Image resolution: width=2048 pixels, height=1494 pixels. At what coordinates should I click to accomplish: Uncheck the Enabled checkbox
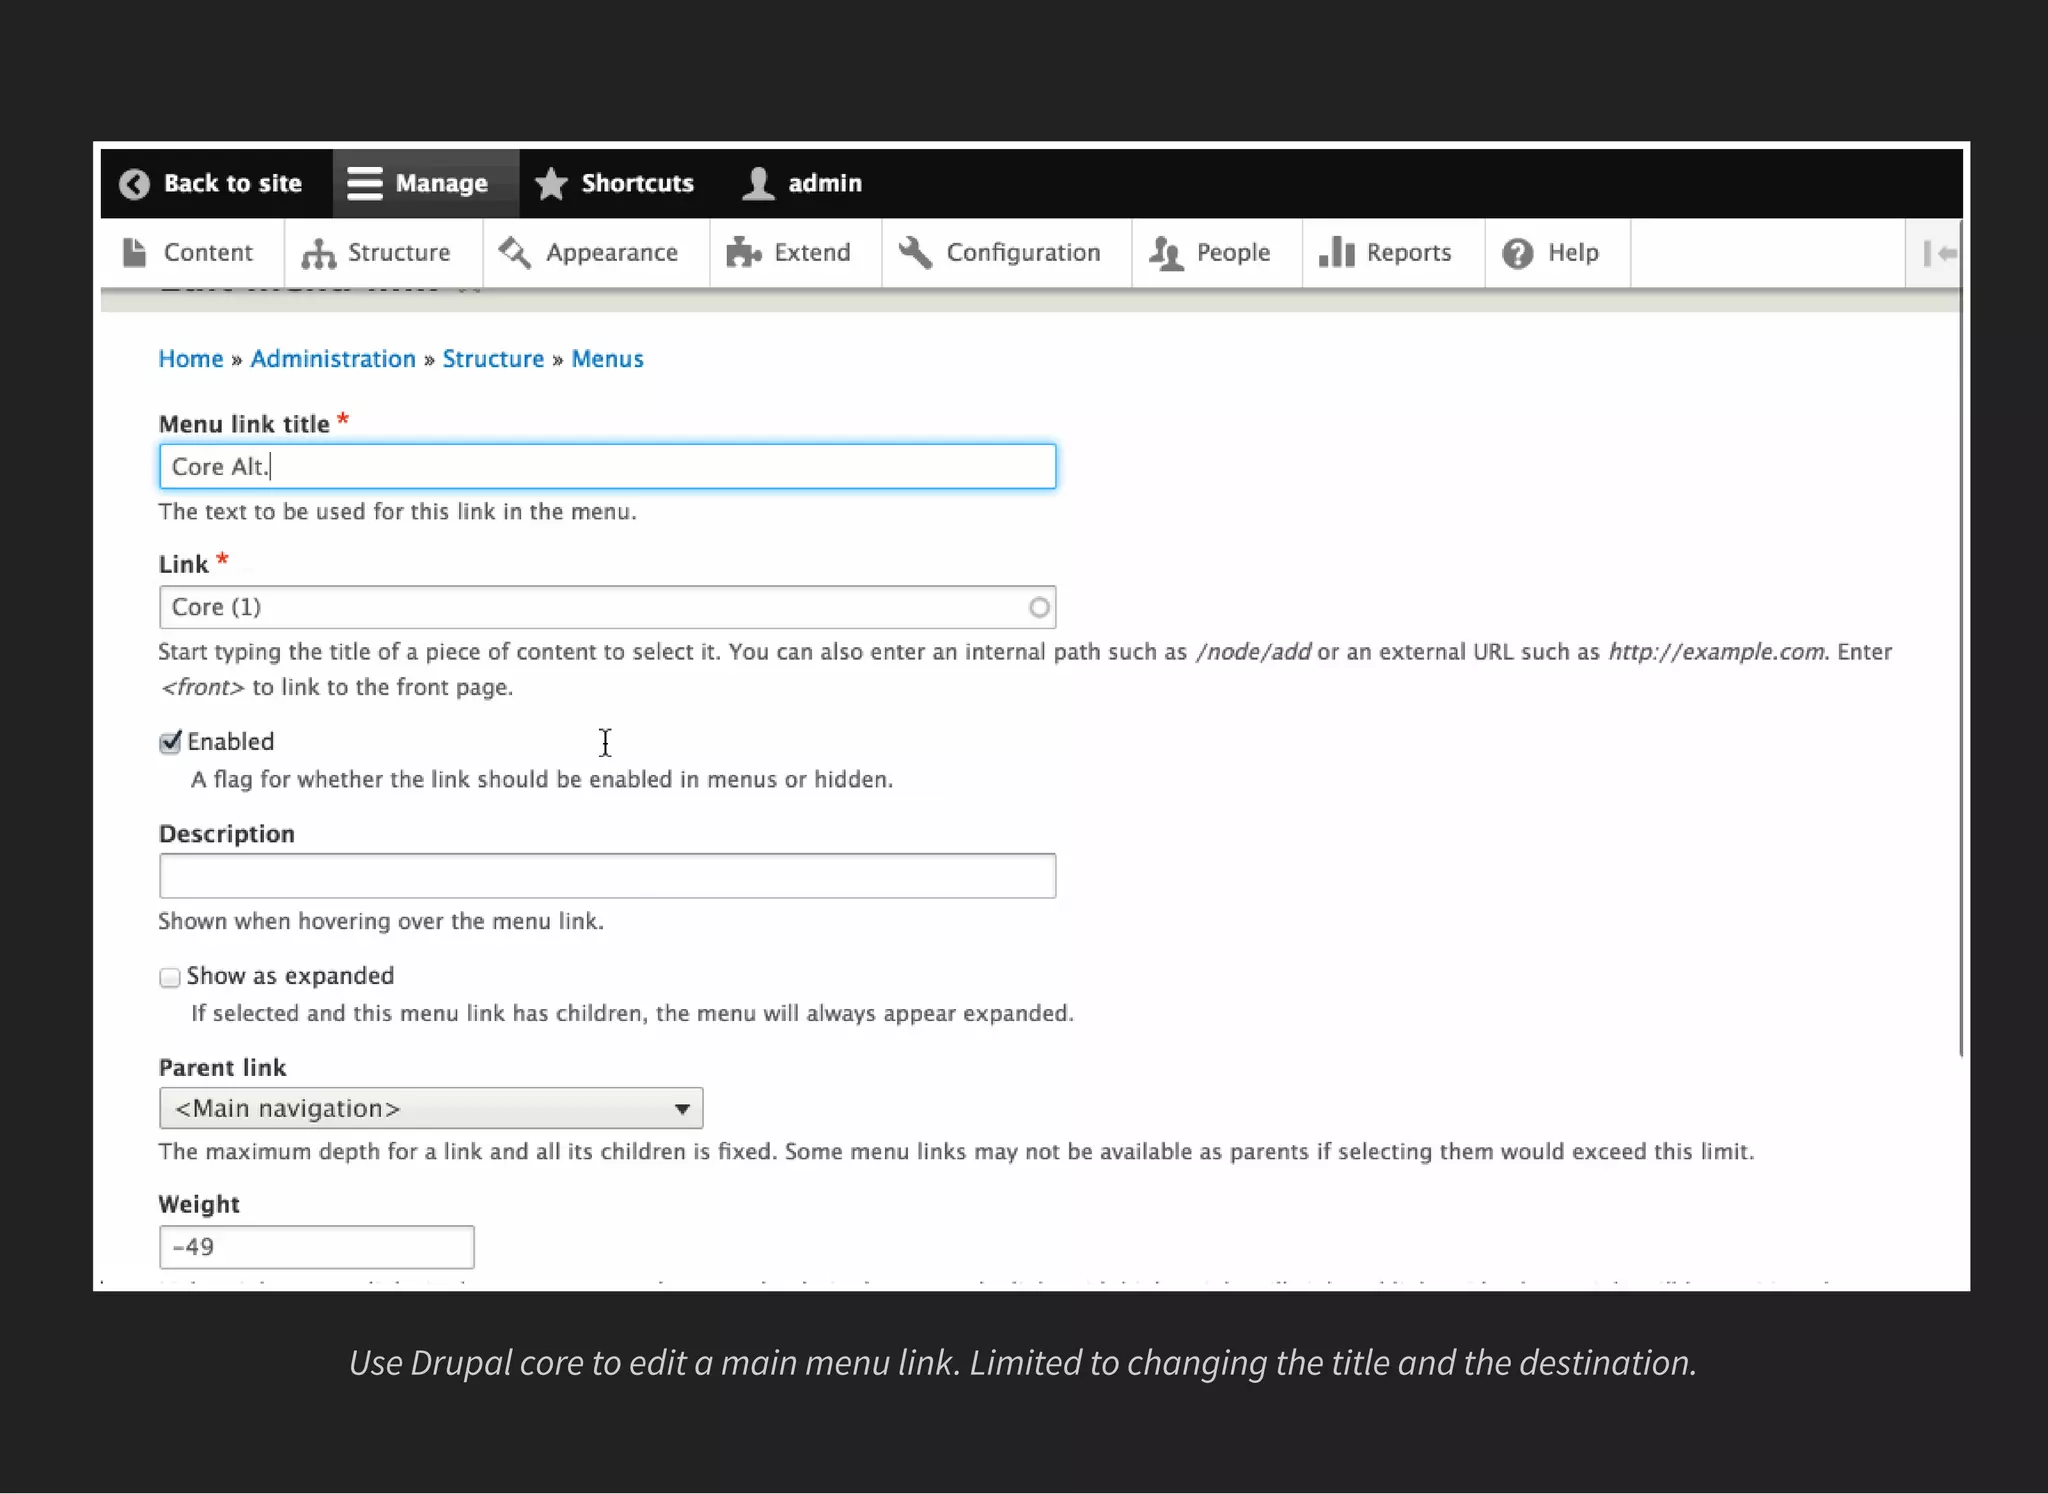click(170, 742)
